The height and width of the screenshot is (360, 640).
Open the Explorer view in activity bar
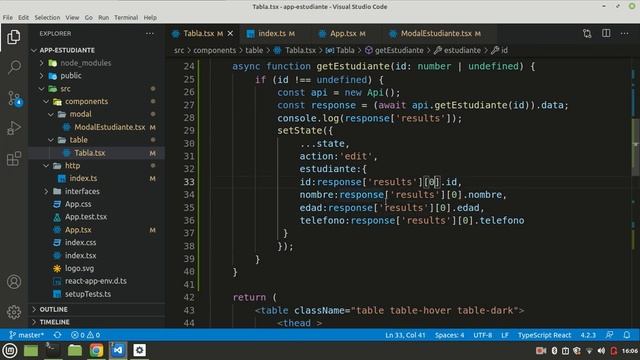tap(14, 37)
